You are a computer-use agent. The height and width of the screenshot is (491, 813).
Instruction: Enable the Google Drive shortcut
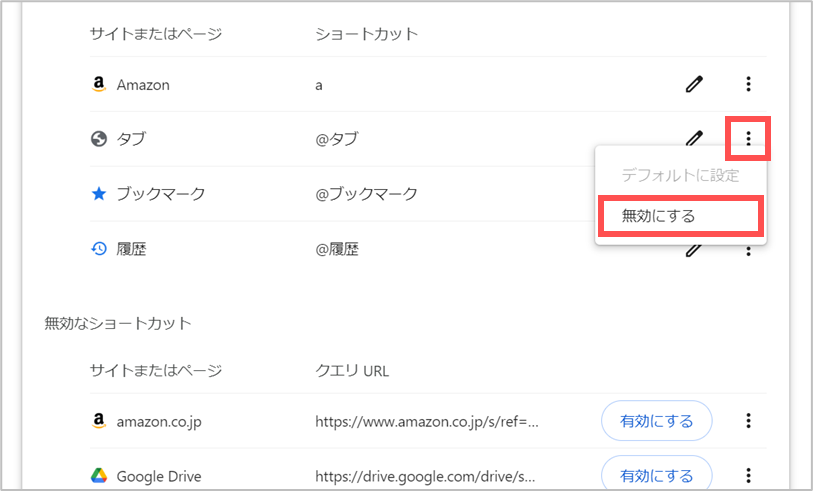pos(656,474)
